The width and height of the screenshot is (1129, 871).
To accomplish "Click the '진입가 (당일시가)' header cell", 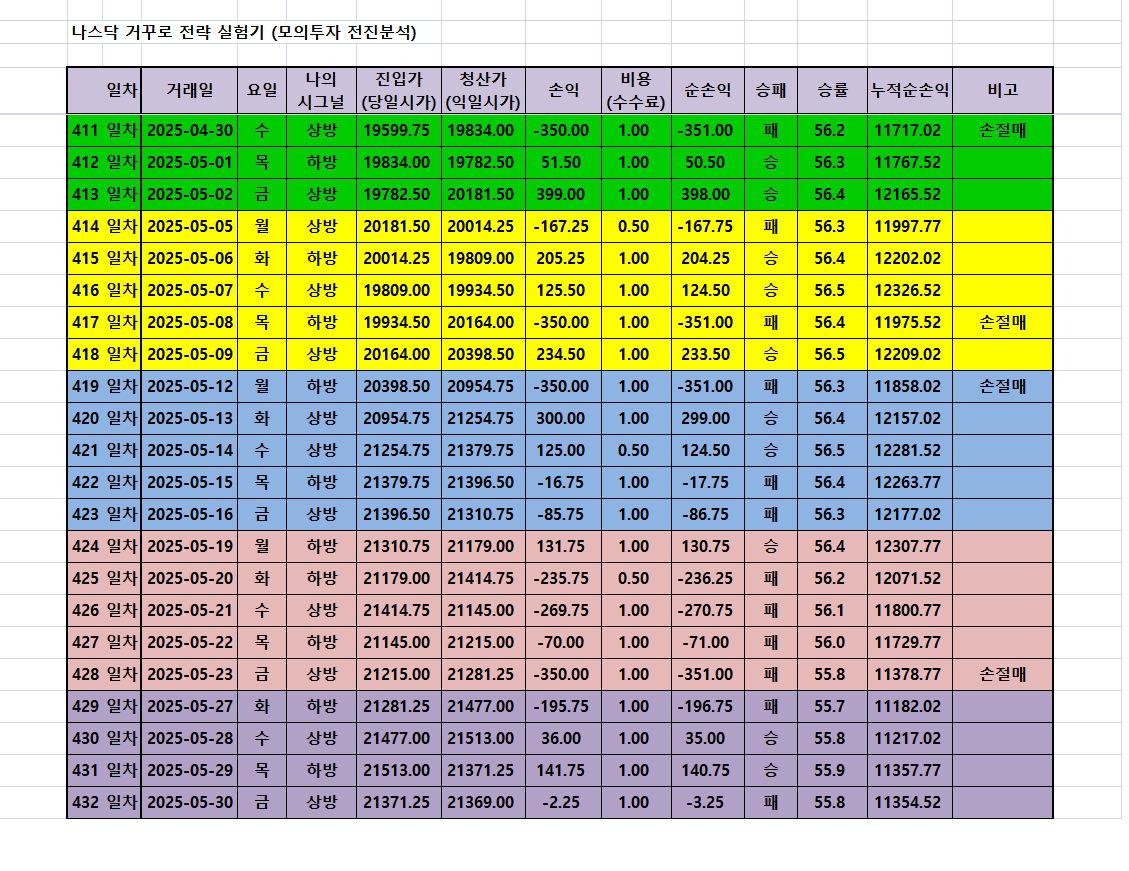I will click(399, 91).
